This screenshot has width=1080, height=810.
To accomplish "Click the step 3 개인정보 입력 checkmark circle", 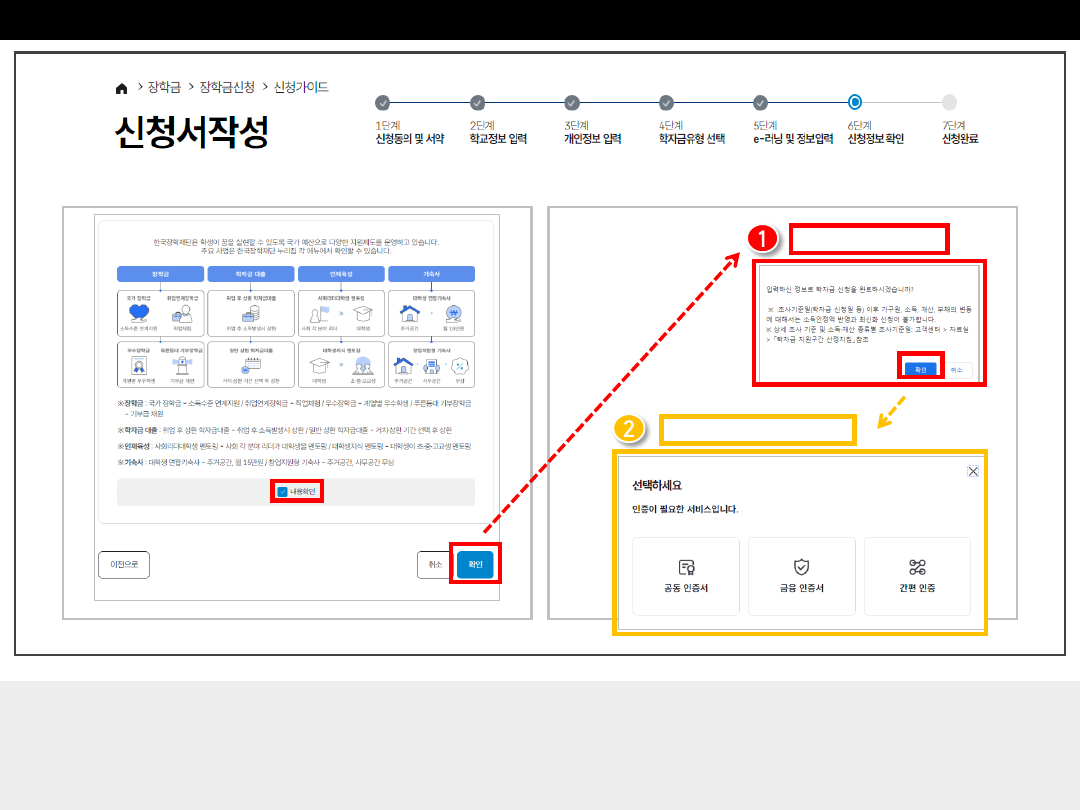I will 572,102.
